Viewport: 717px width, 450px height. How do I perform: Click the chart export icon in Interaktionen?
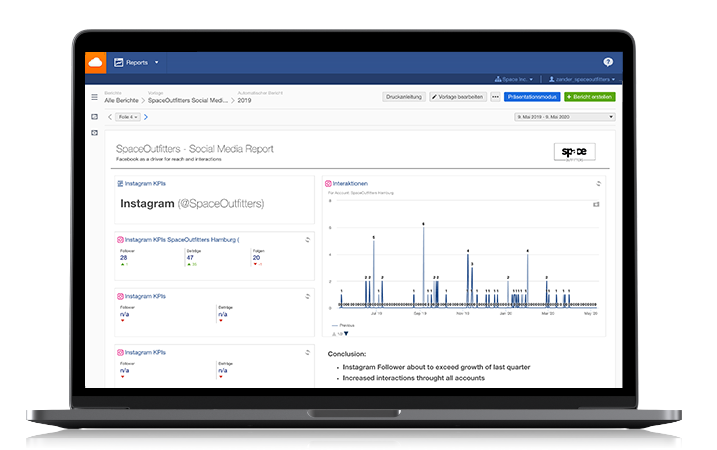[597, 204]
